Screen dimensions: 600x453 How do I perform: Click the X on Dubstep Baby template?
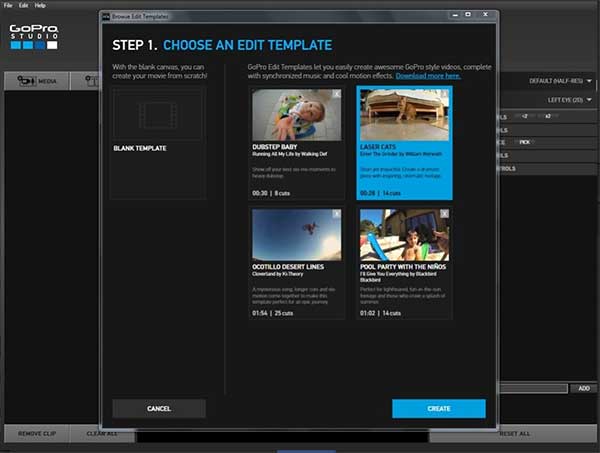coord(337,94)
